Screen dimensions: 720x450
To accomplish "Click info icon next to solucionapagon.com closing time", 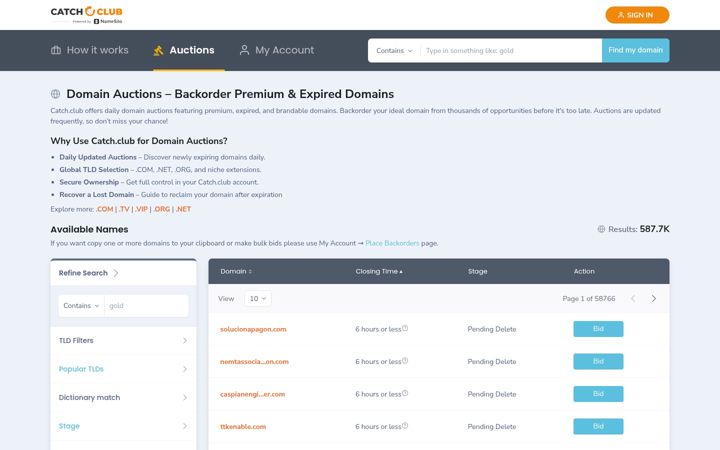I will 405,328.
